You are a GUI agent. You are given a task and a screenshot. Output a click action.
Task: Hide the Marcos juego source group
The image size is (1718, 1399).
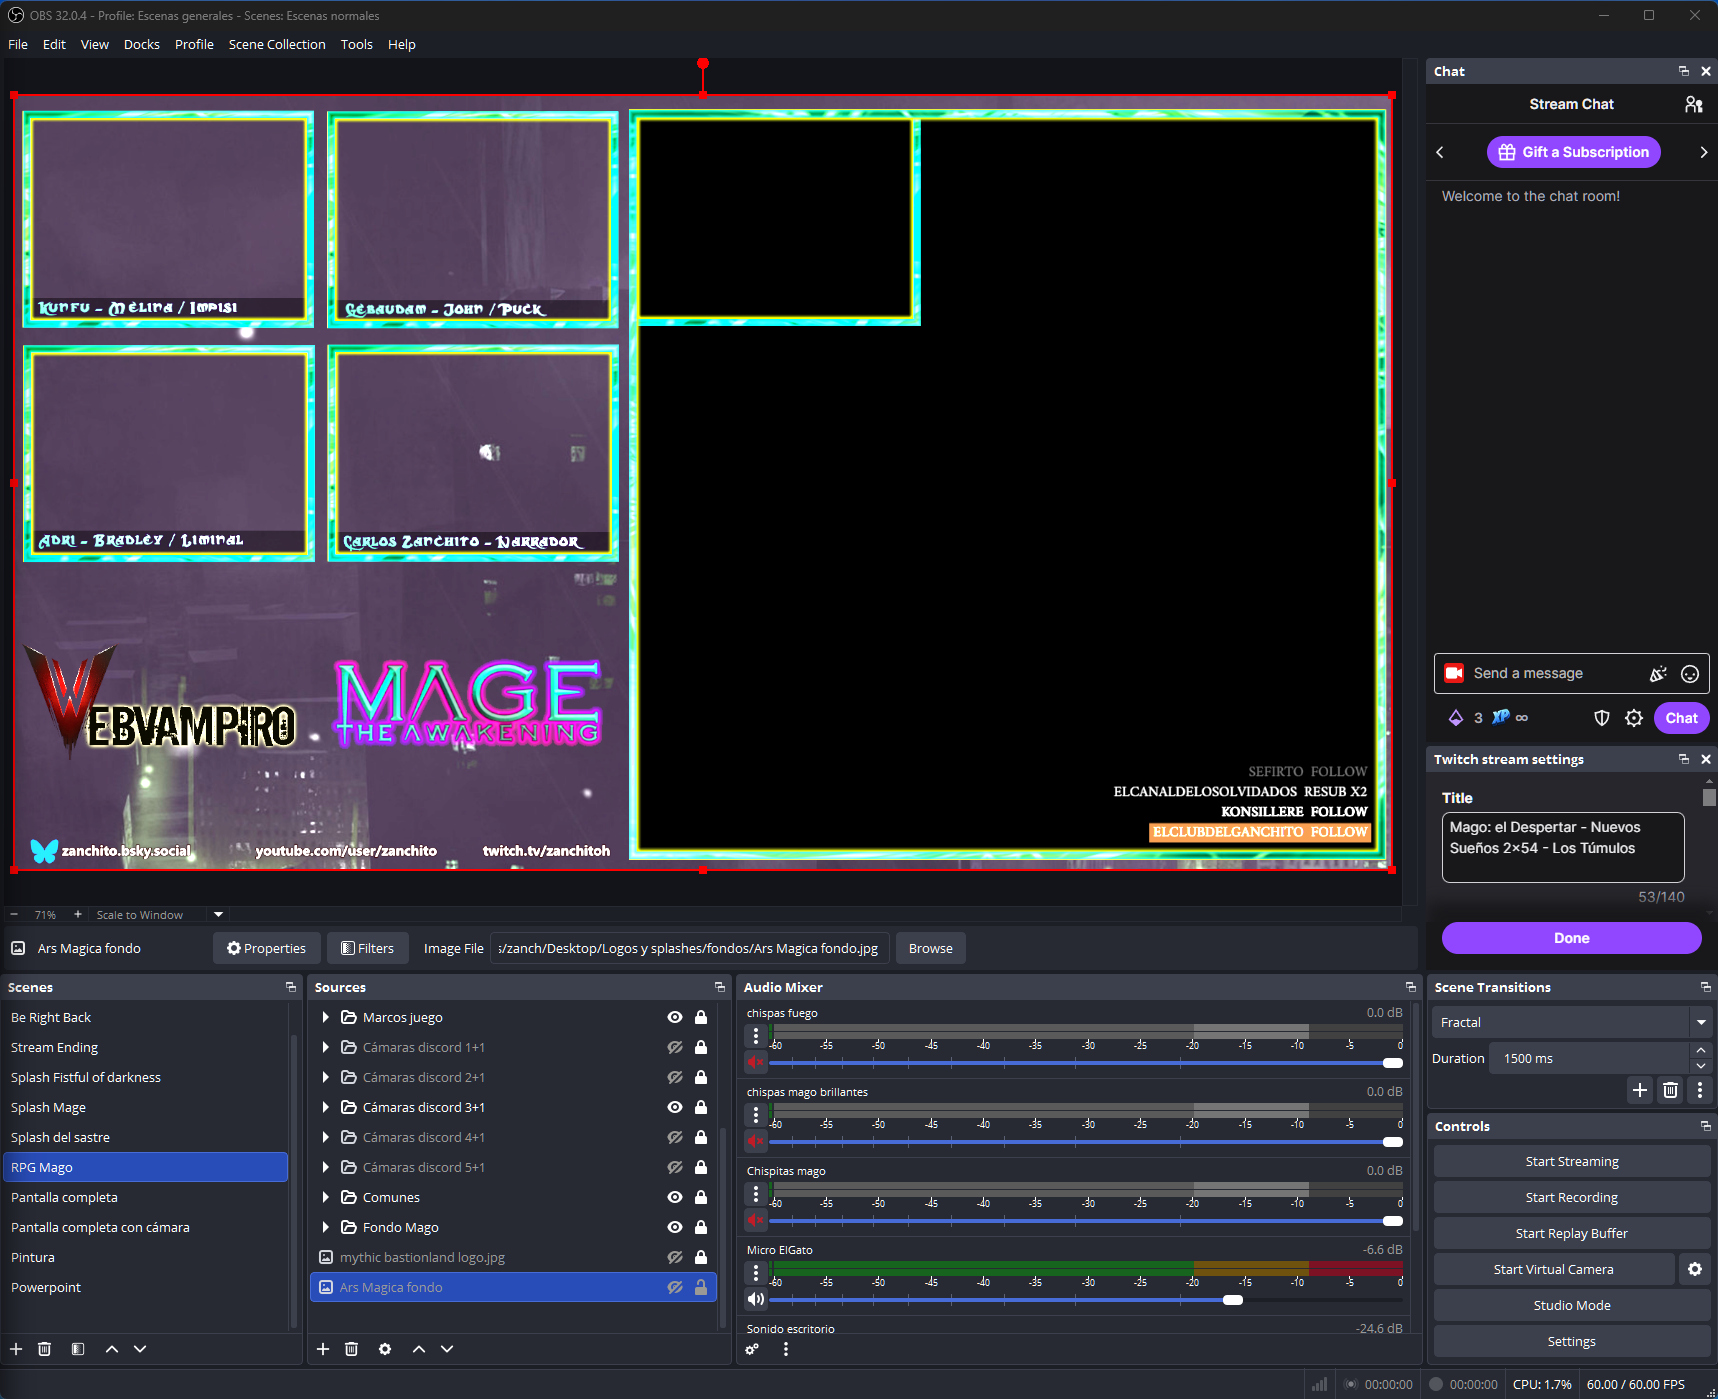675,1017
